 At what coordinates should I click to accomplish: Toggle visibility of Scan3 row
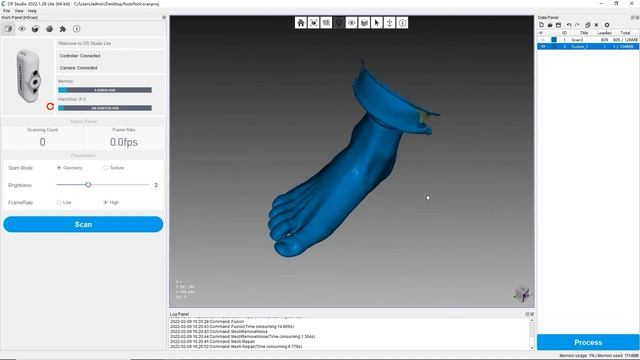[x=543, y=40]
